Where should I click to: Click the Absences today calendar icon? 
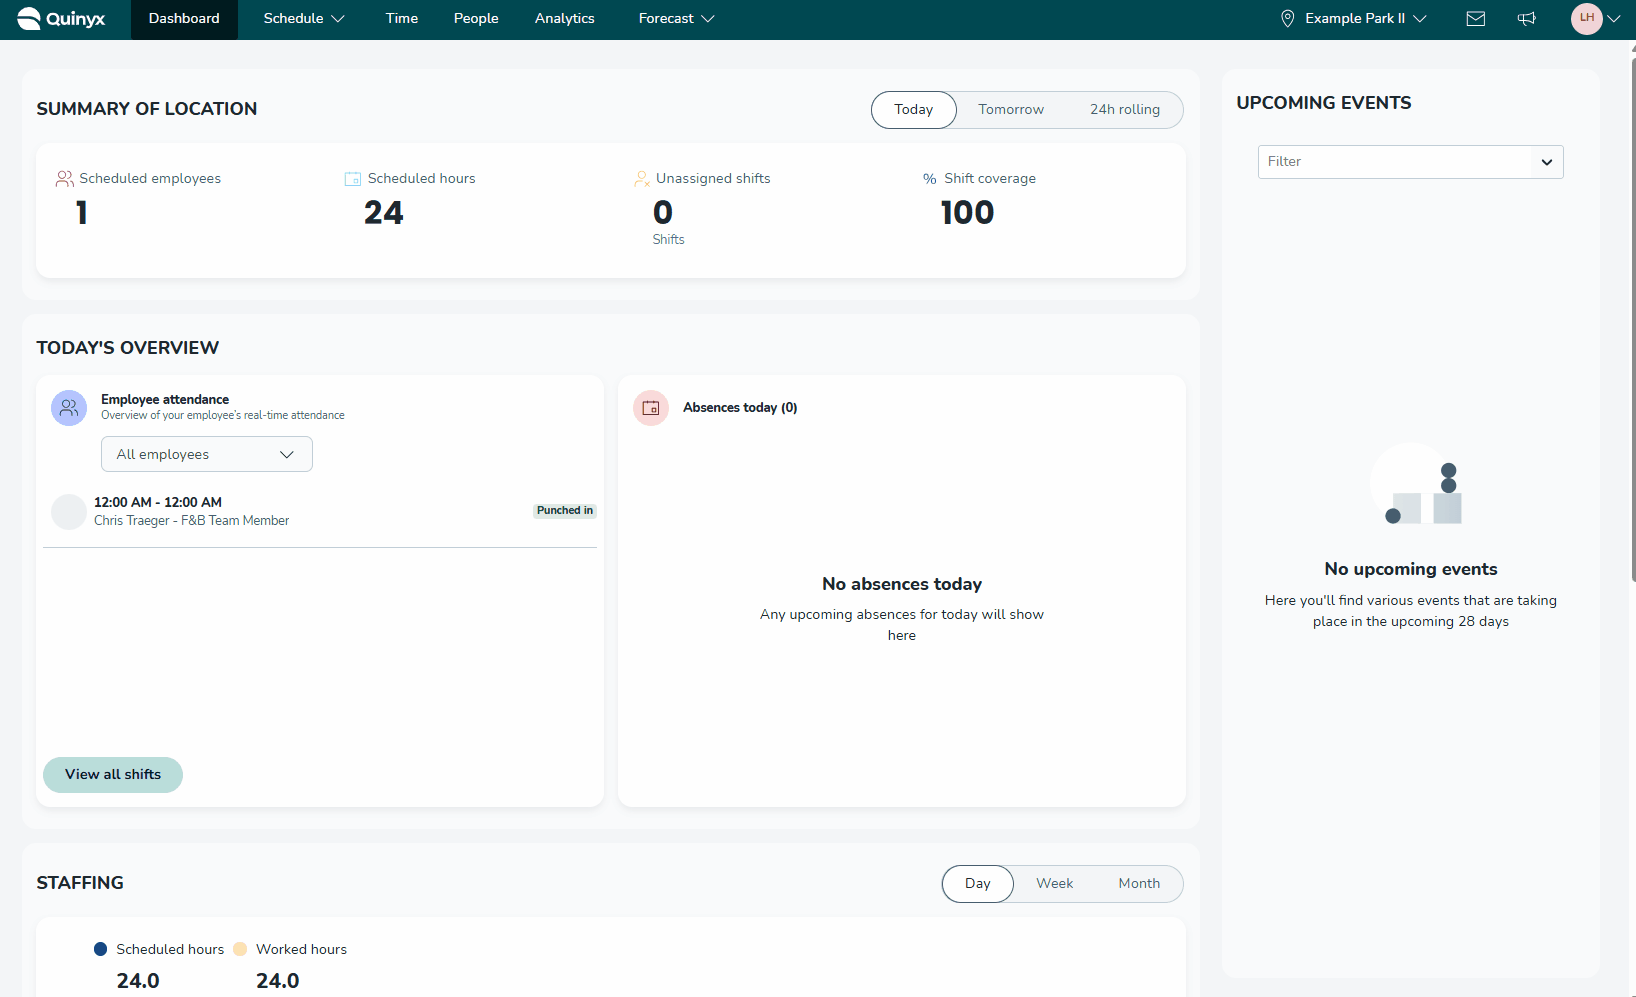pos(651,408)
